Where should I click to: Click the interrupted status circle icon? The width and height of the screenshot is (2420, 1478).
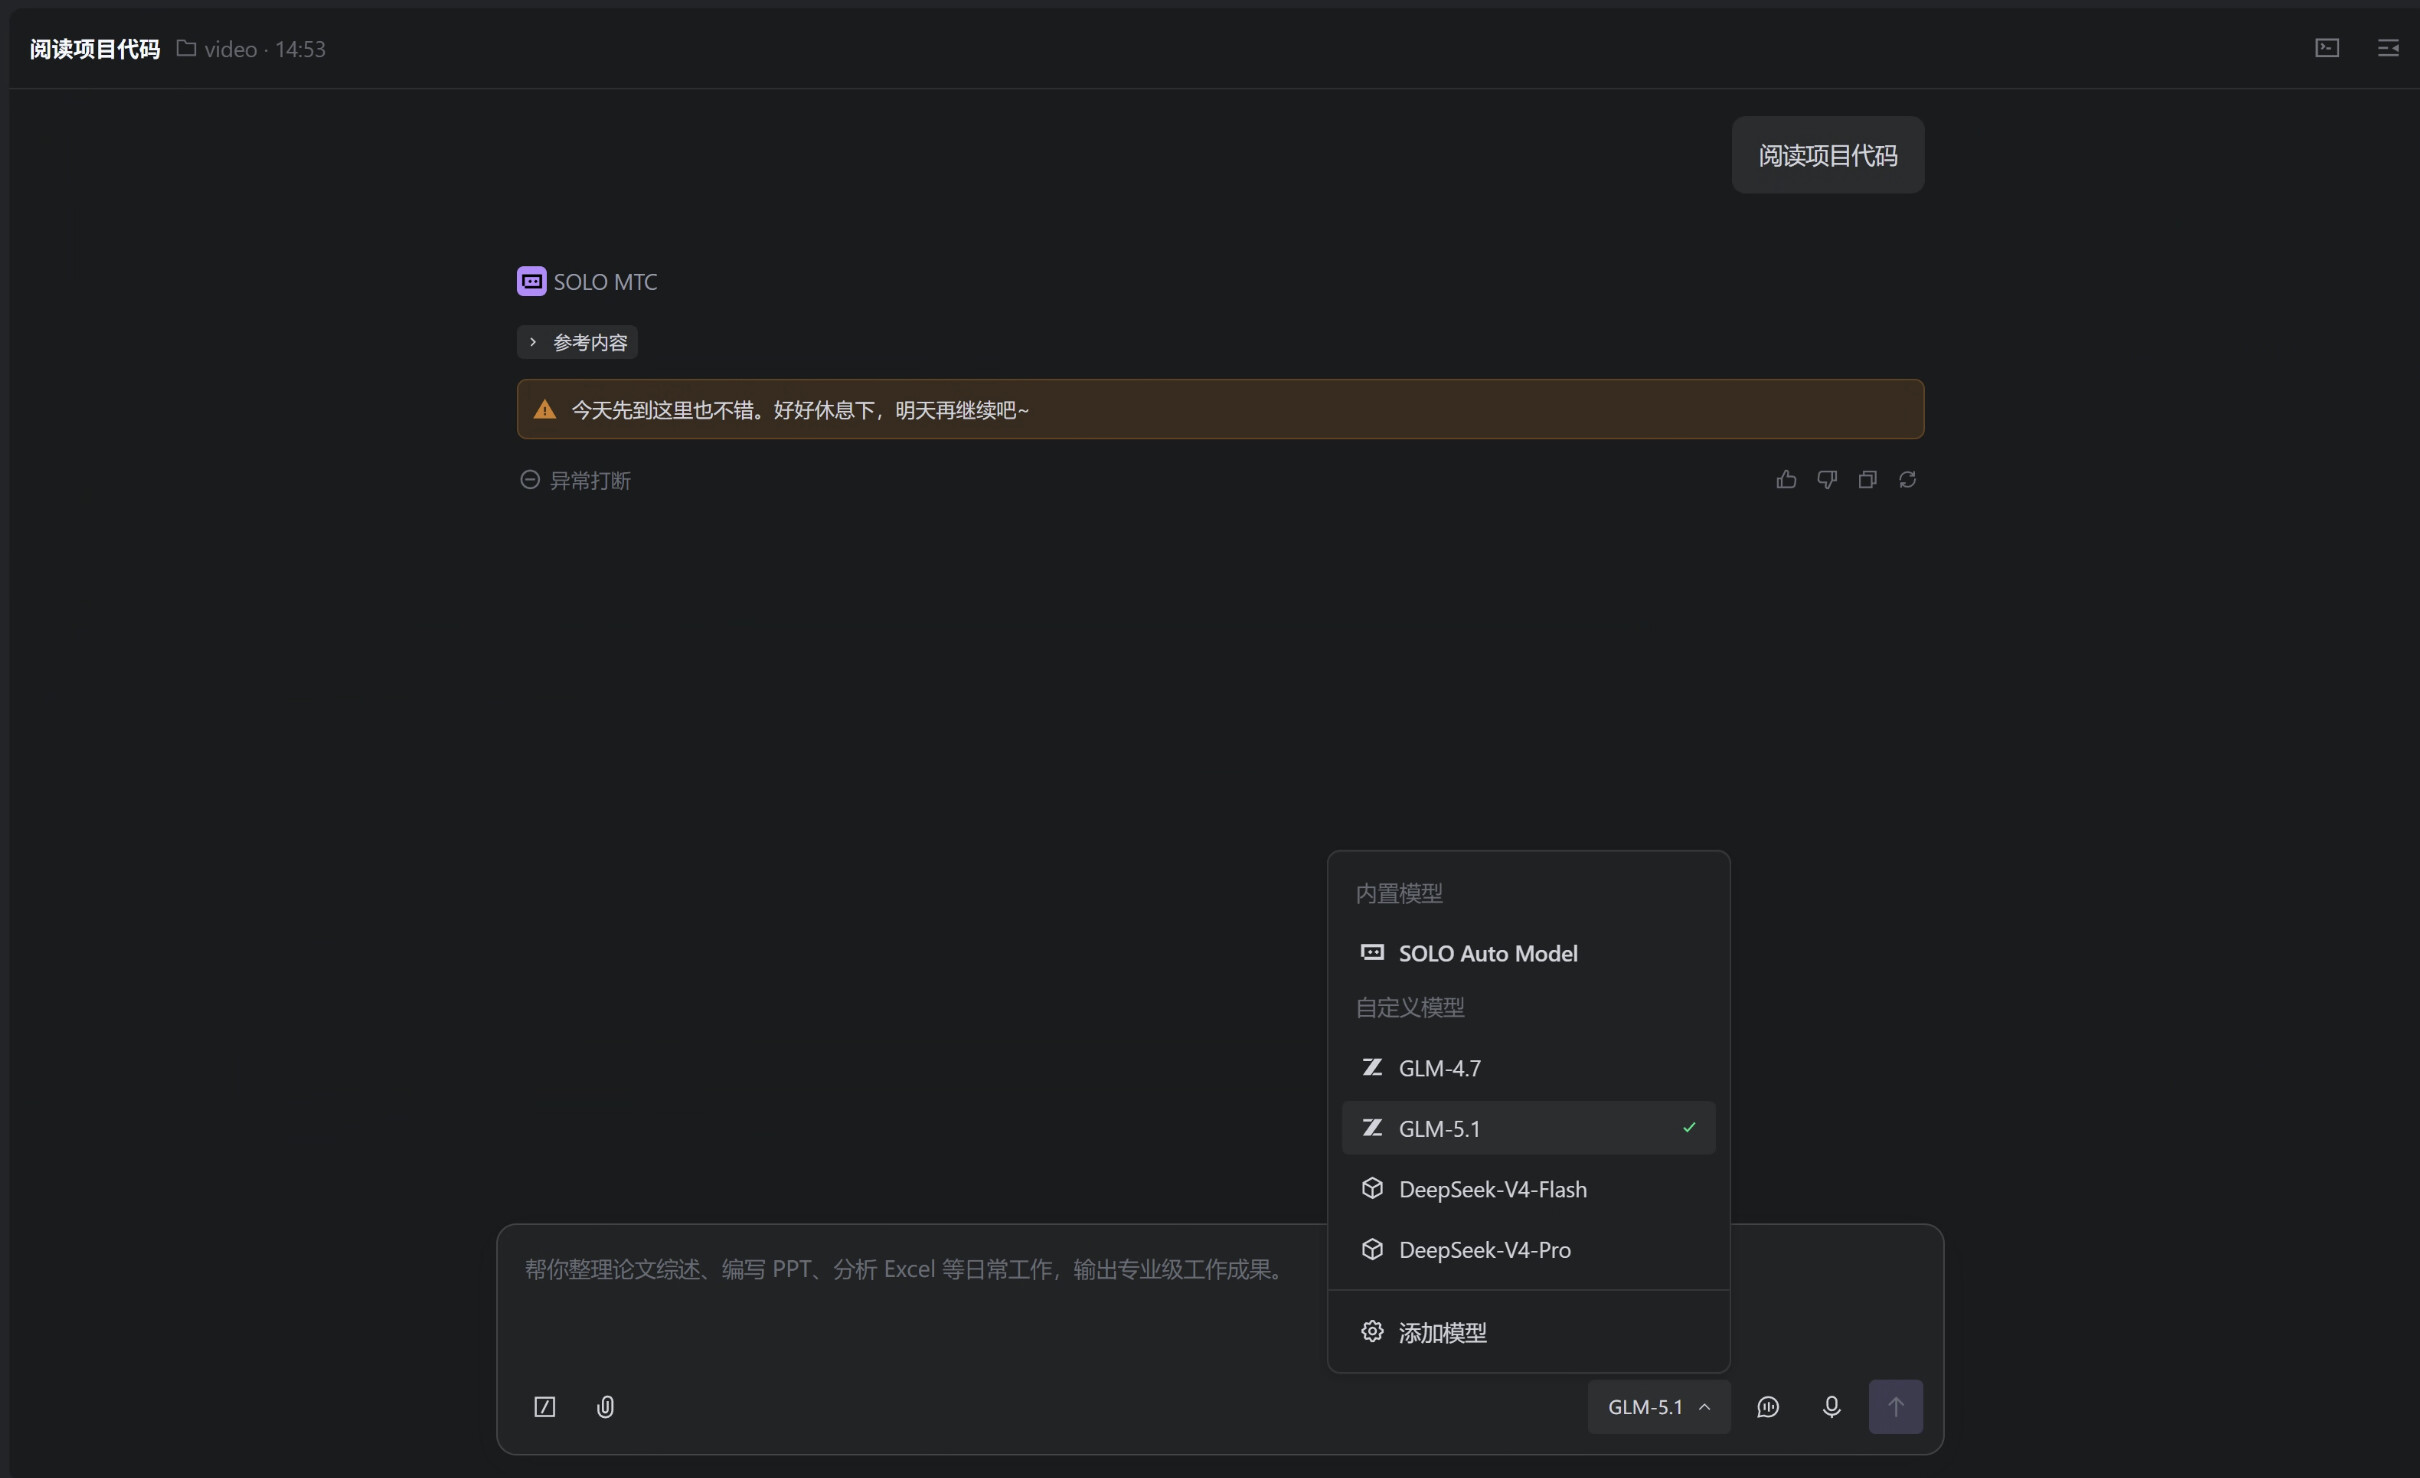pyautogui.click(x=530, y=480)
